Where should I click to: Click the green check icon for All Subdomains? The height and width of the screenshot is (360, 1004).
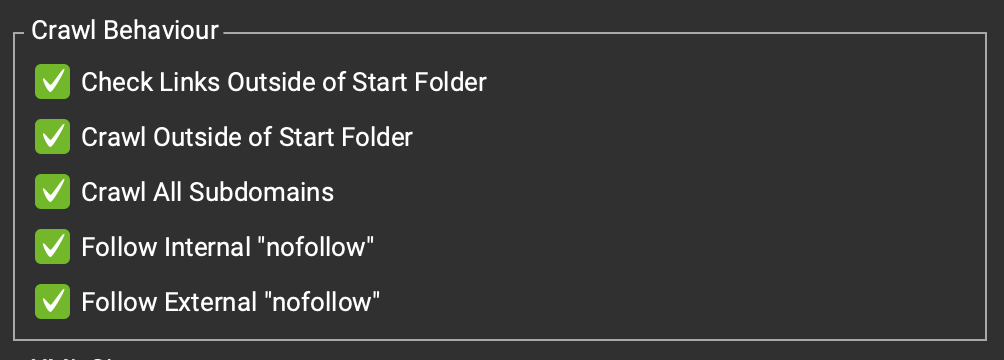[53, 192]
